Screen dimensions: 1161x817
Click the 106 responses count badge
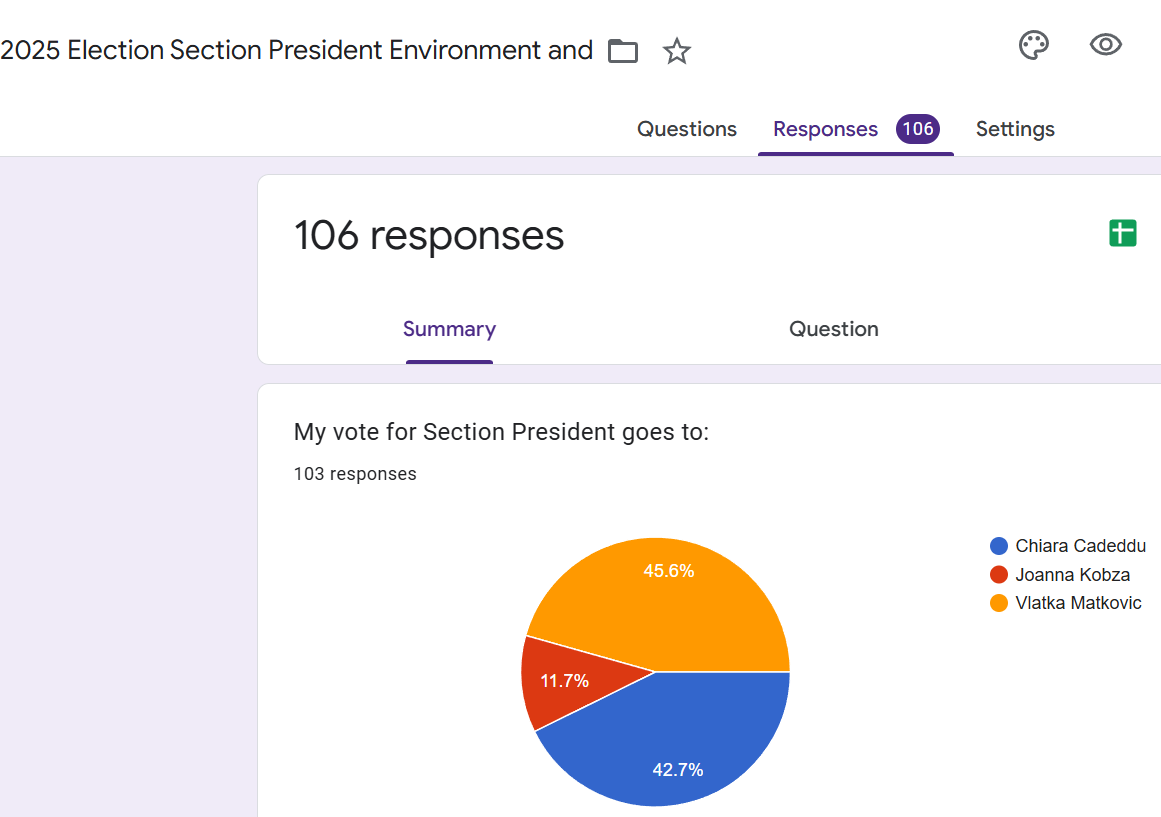pos(917,129)
